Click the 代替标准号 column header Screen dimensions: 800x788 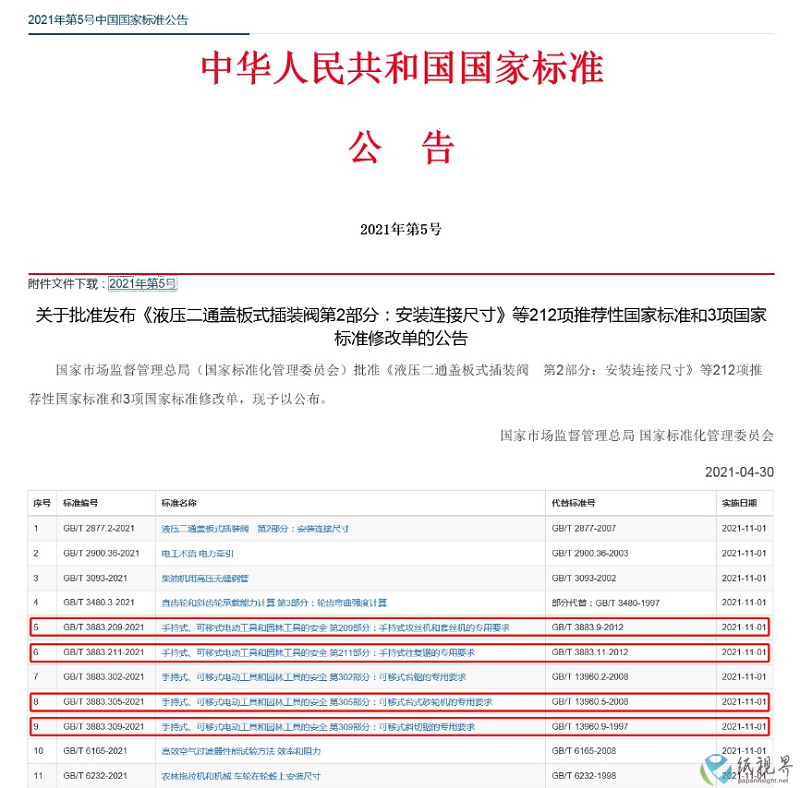pos(573,503)
